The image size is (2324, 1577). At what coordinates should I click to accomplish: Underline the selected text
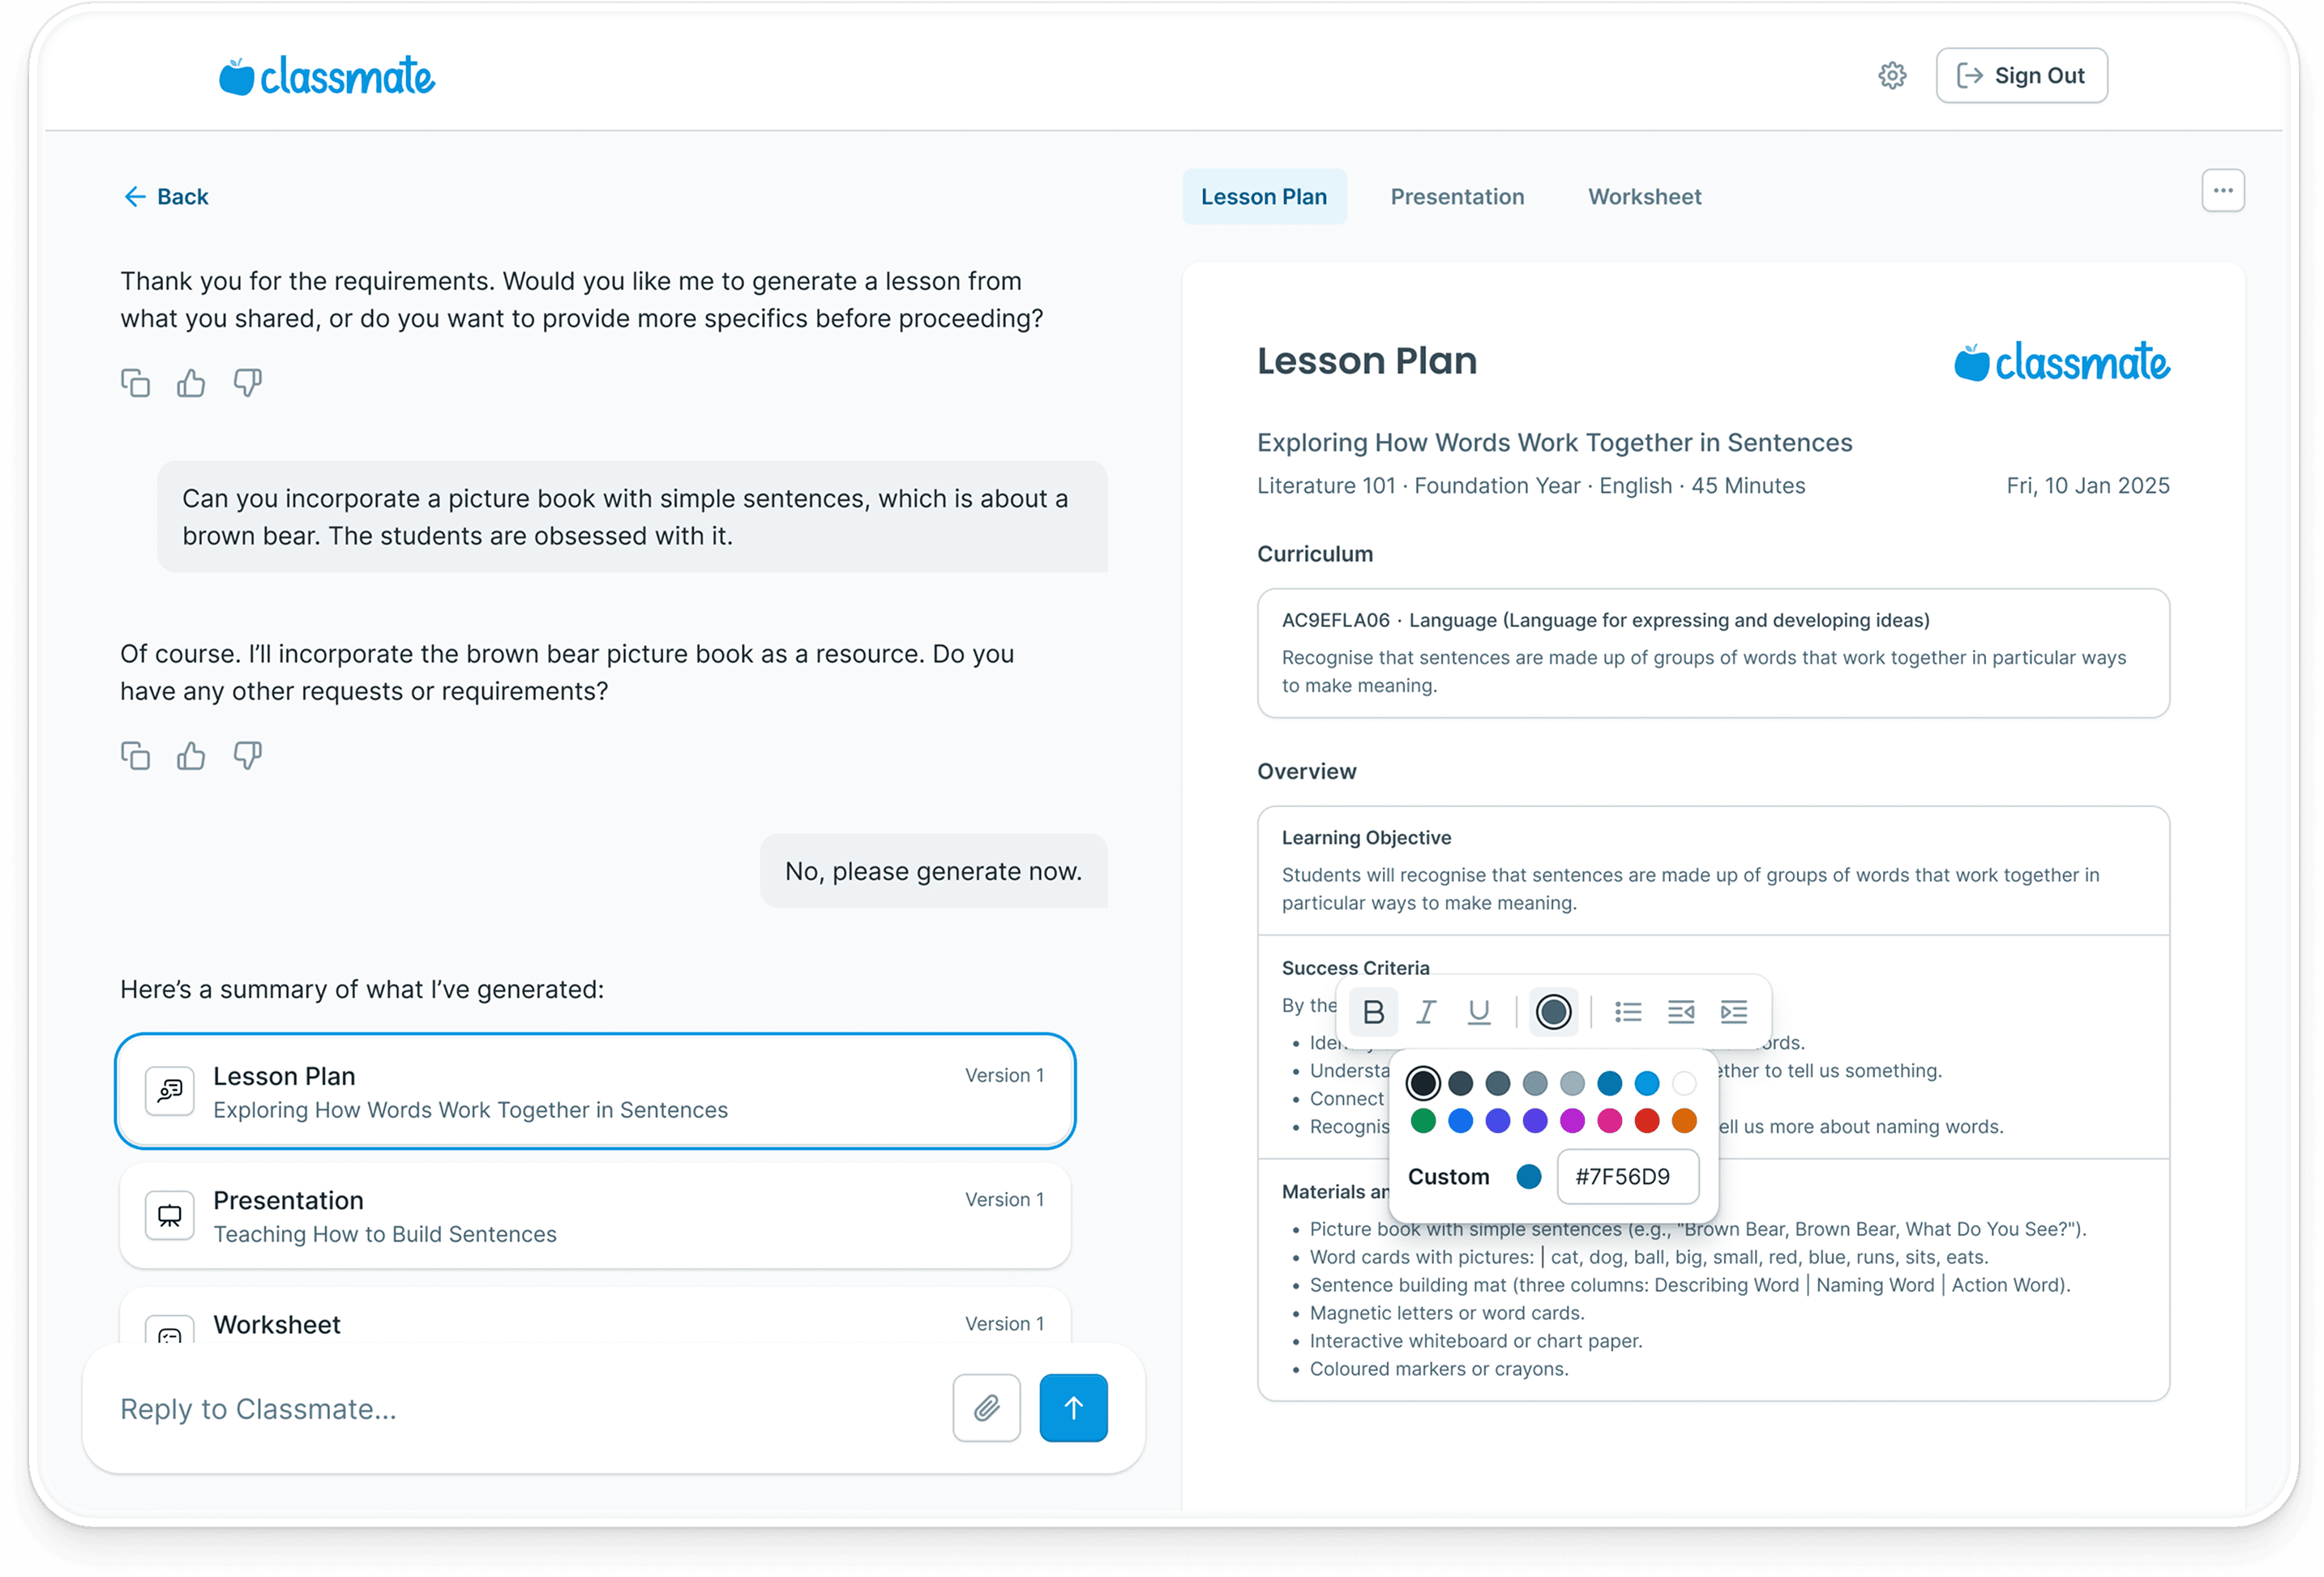tap(1479, 1011)
